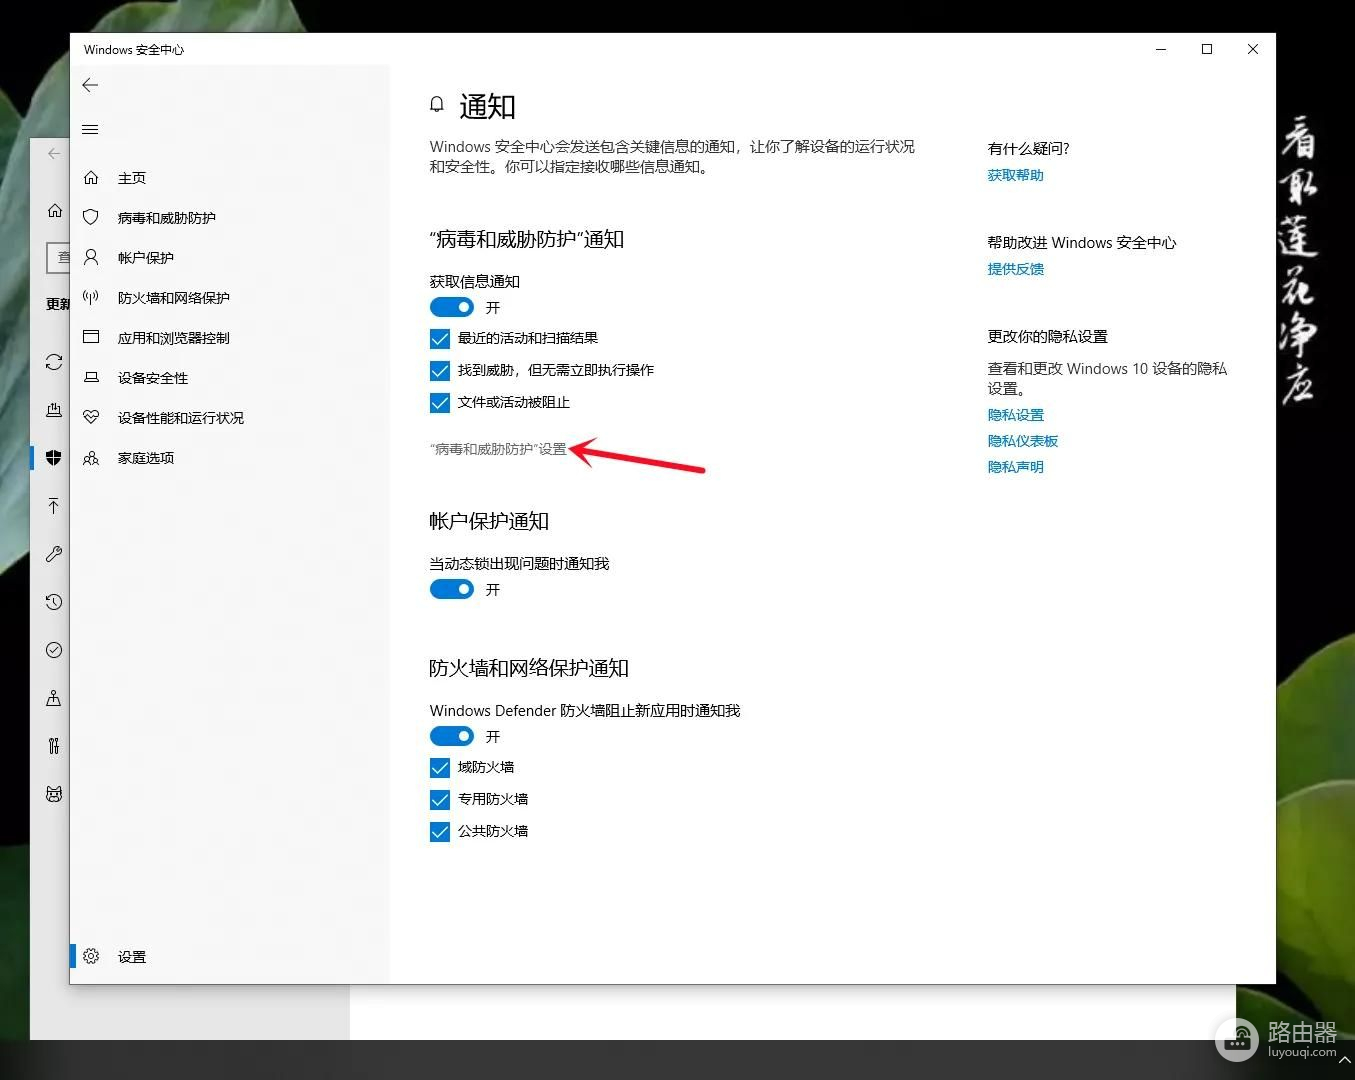1355x1080 pixels.
Task: Click the window icon for 应用和浏览器控制
Action: [x=91, y=337]
